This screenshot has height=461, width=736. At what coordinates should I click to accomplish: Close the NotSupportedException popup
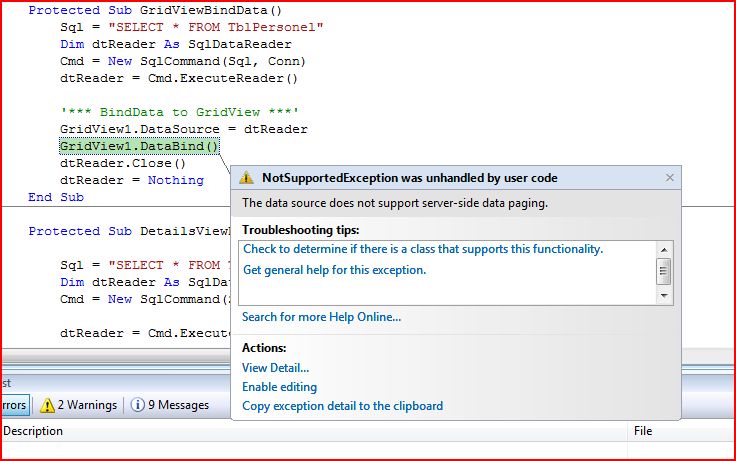pos(669,178)
